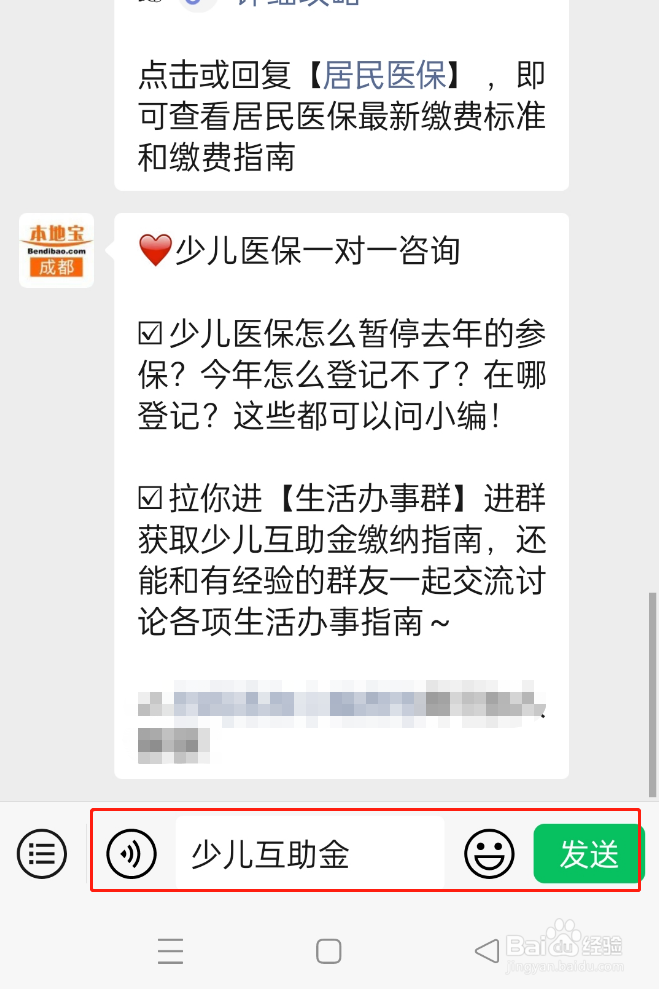659x989 pixels.
Task: Tap the check mark before 少儿医保怎么暂停
Action: click(x=150, y=333)
